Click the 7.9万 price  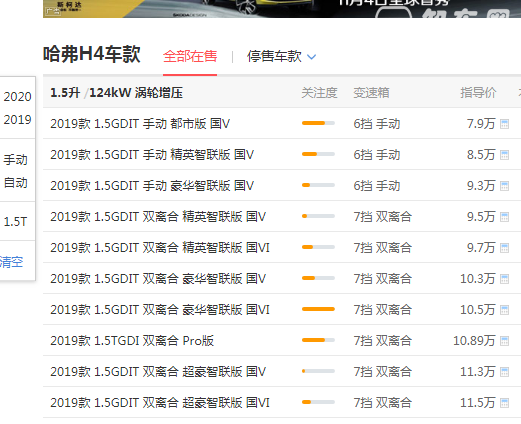[x=481, y=124]
